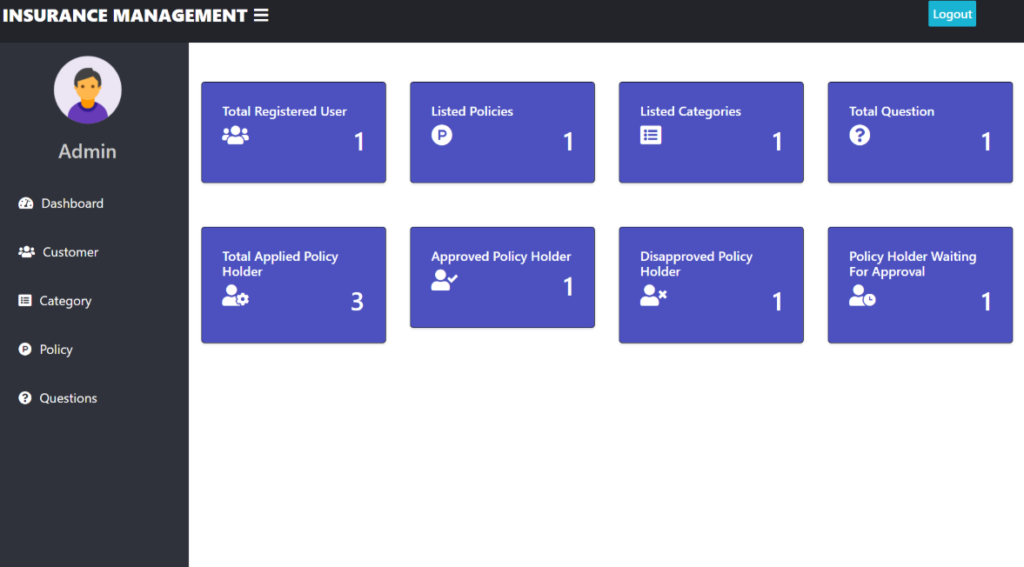The width and height of the screenshot is (1024, 567).
Task: Click the Category list icon in sidebar
Action: (x=25, y=300)
